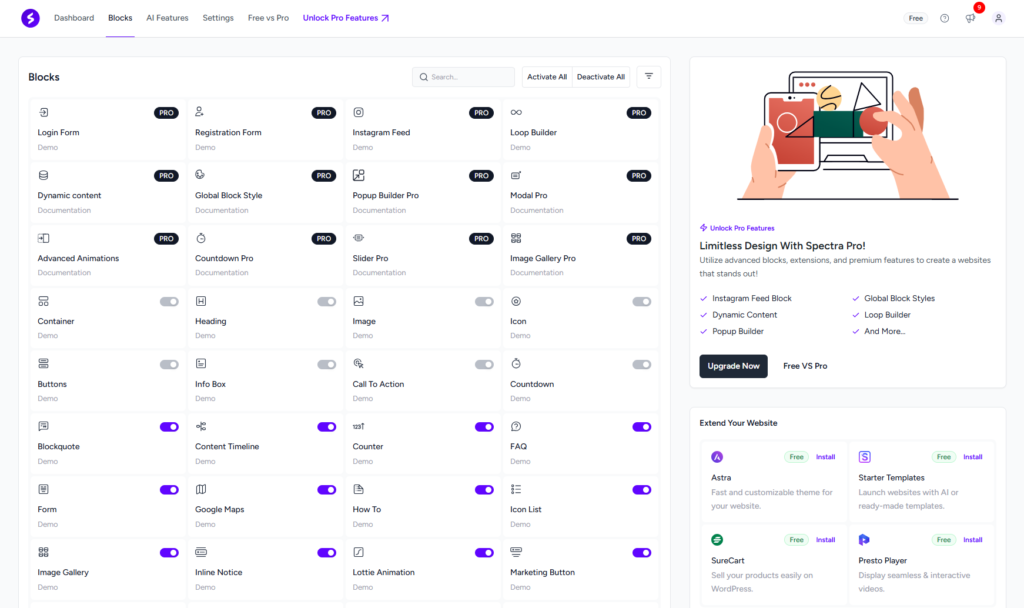Screen dimensions: 1024x608
Task: Enable the Heading block toggle
Action: [327, 302]
